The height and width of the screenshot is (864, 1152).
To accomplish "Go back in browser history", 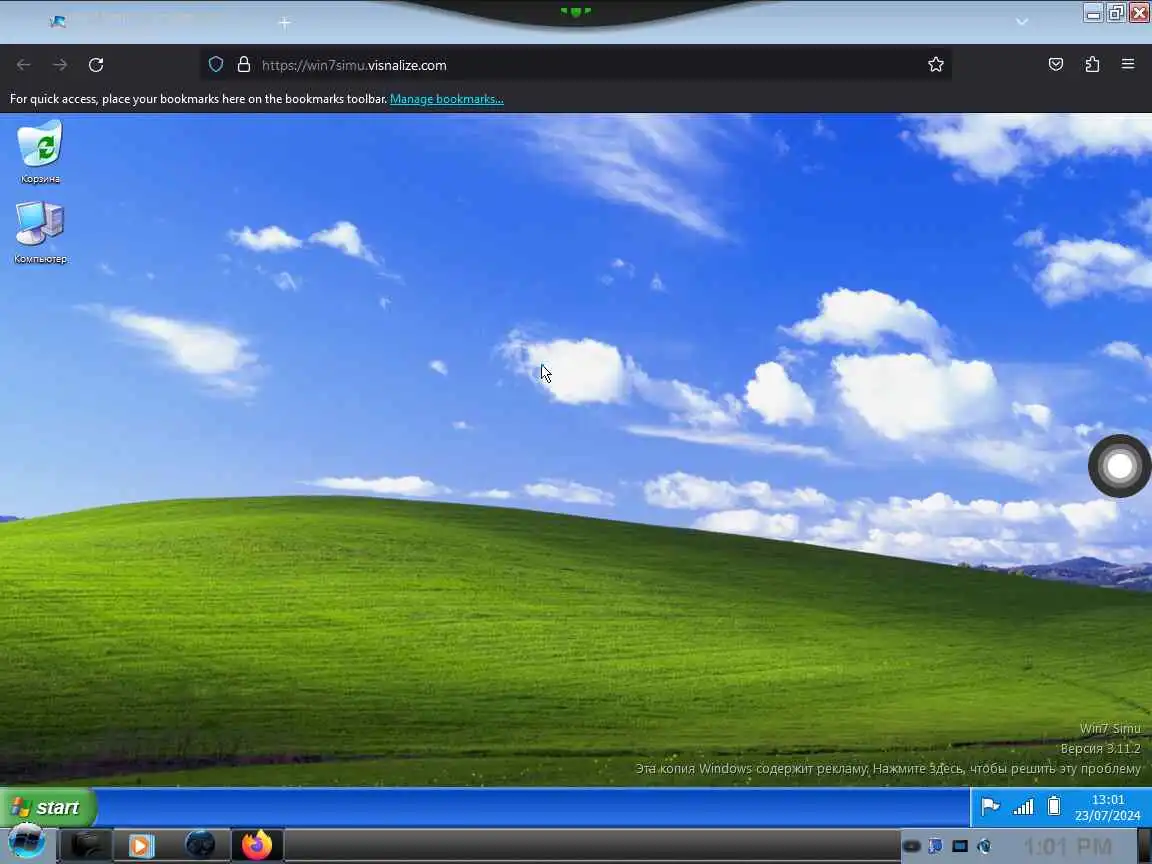I will click(24, 65).
